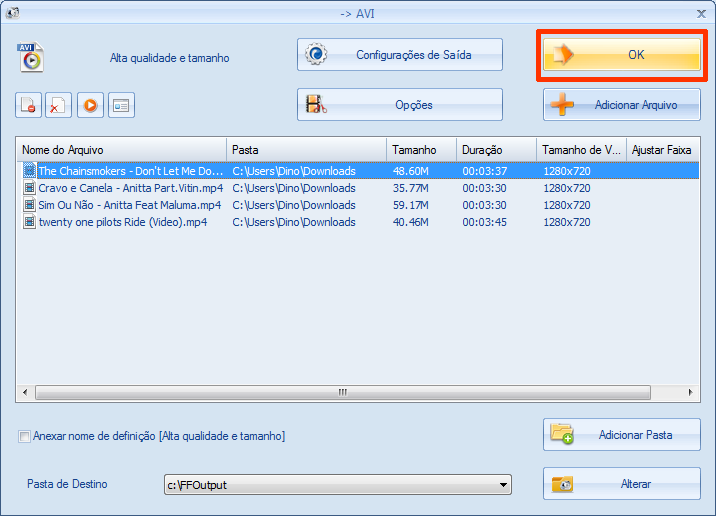Click the Pasta column header
This screenshot has height=516, width=716.
coord(306,150)
